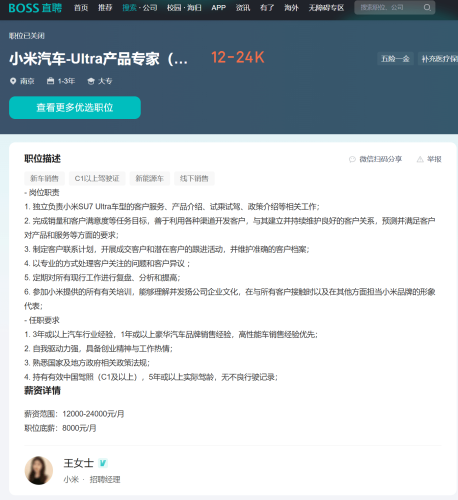Click text 职位底薪: 8000元/月
Viewport: 458px width, 500px height.
pos(60,428)
